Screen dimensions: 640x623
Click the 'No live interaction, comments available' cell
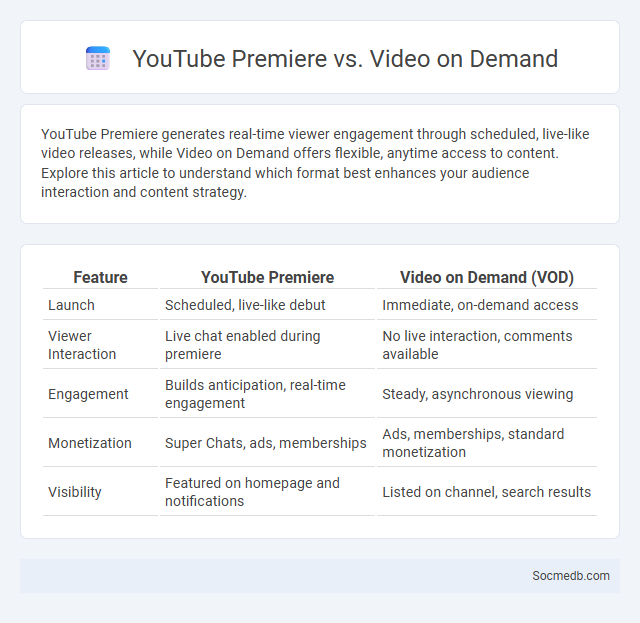coord(487,345)
